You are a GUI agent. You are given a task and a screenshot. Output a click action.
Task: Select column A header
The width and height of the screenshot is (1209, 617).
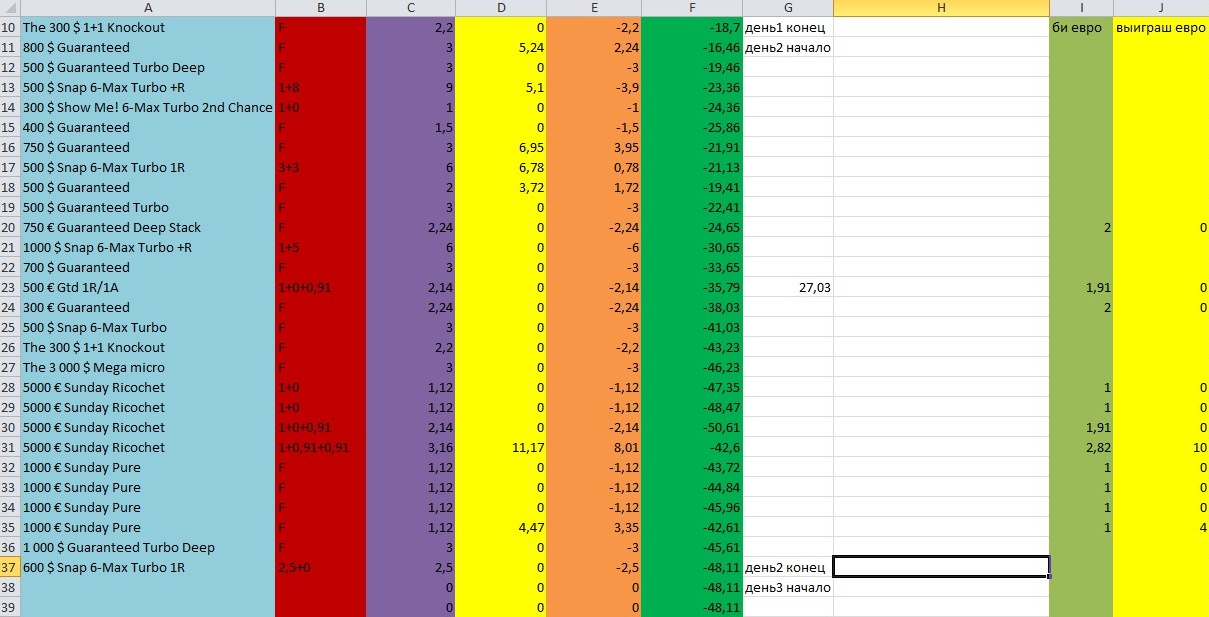pyautogui.click(x=148, y=8)
